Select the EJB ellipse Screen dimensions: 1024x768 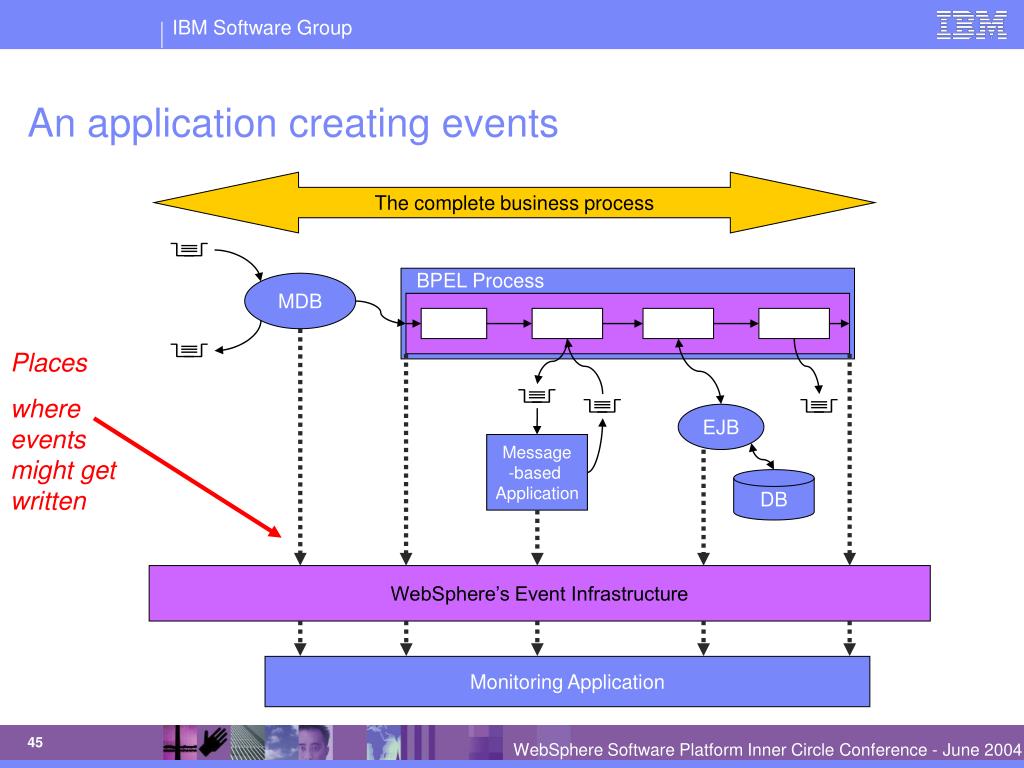pos(721,427)
